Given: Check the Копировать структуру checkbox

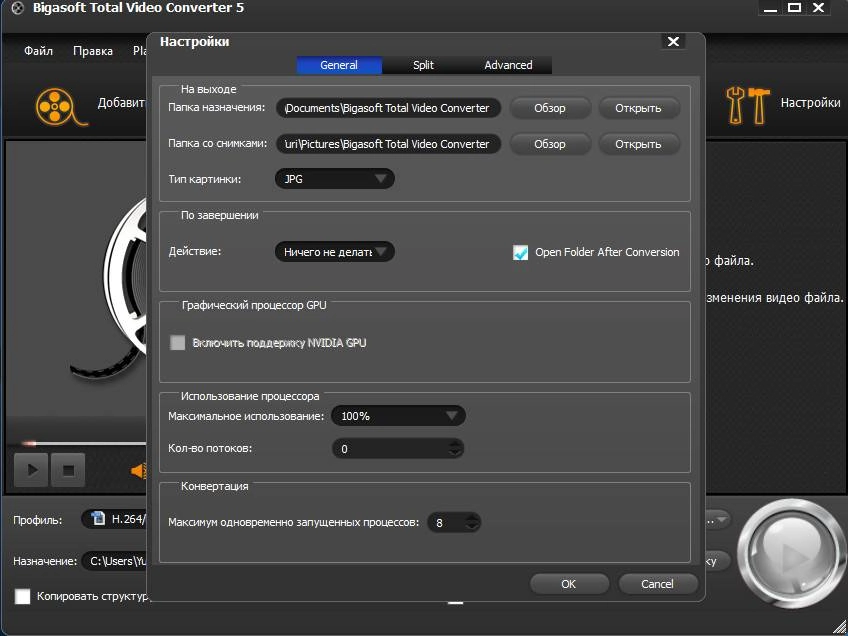Looking at the screenshot, I should pos(22,596).
